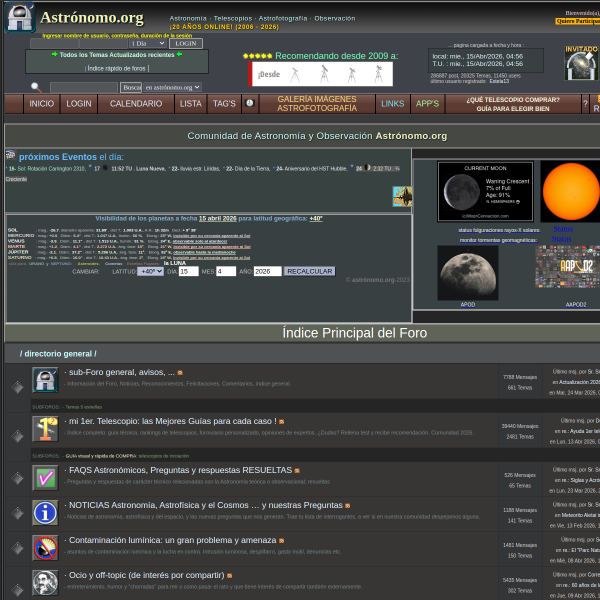This screenshot has height=600, width=600.
Task: Click the magnifying glass search icon
Action: [x=36, y=88]
